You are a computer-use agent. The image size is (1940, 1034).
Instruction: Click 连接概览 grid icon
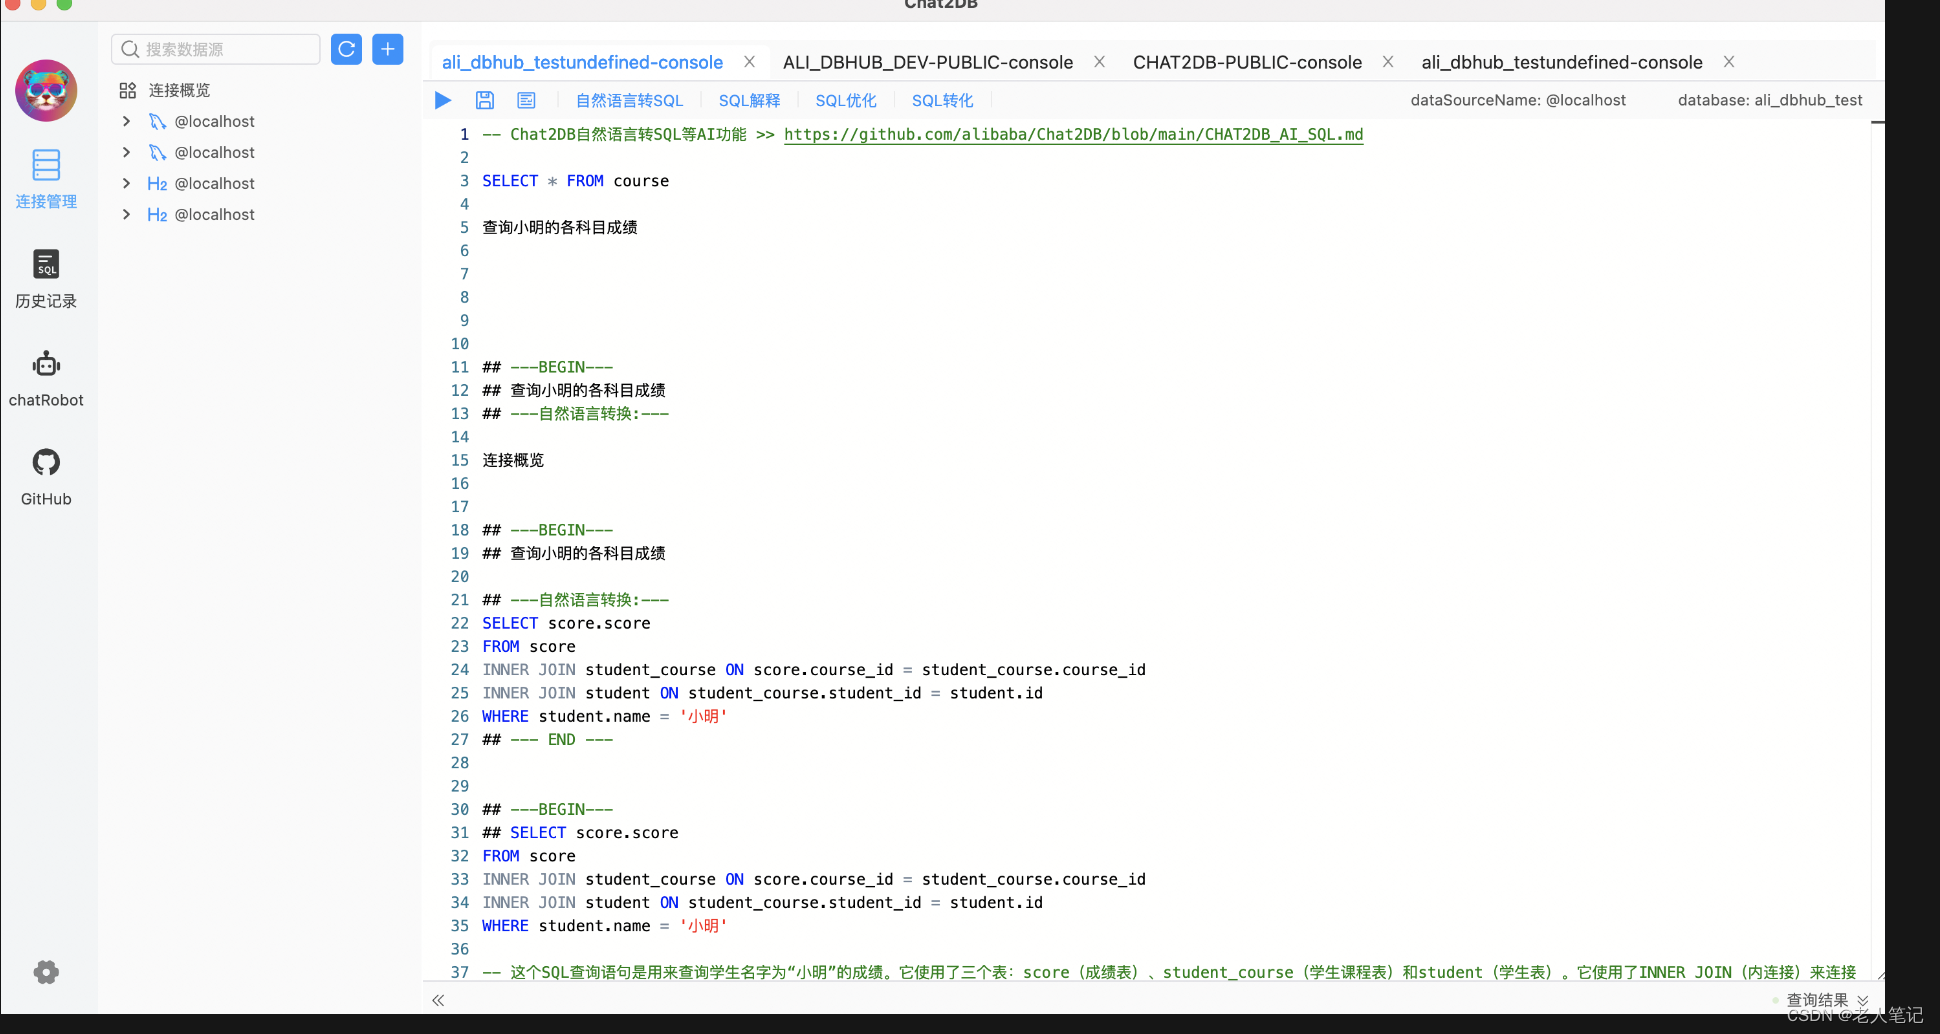coord(128,90)
